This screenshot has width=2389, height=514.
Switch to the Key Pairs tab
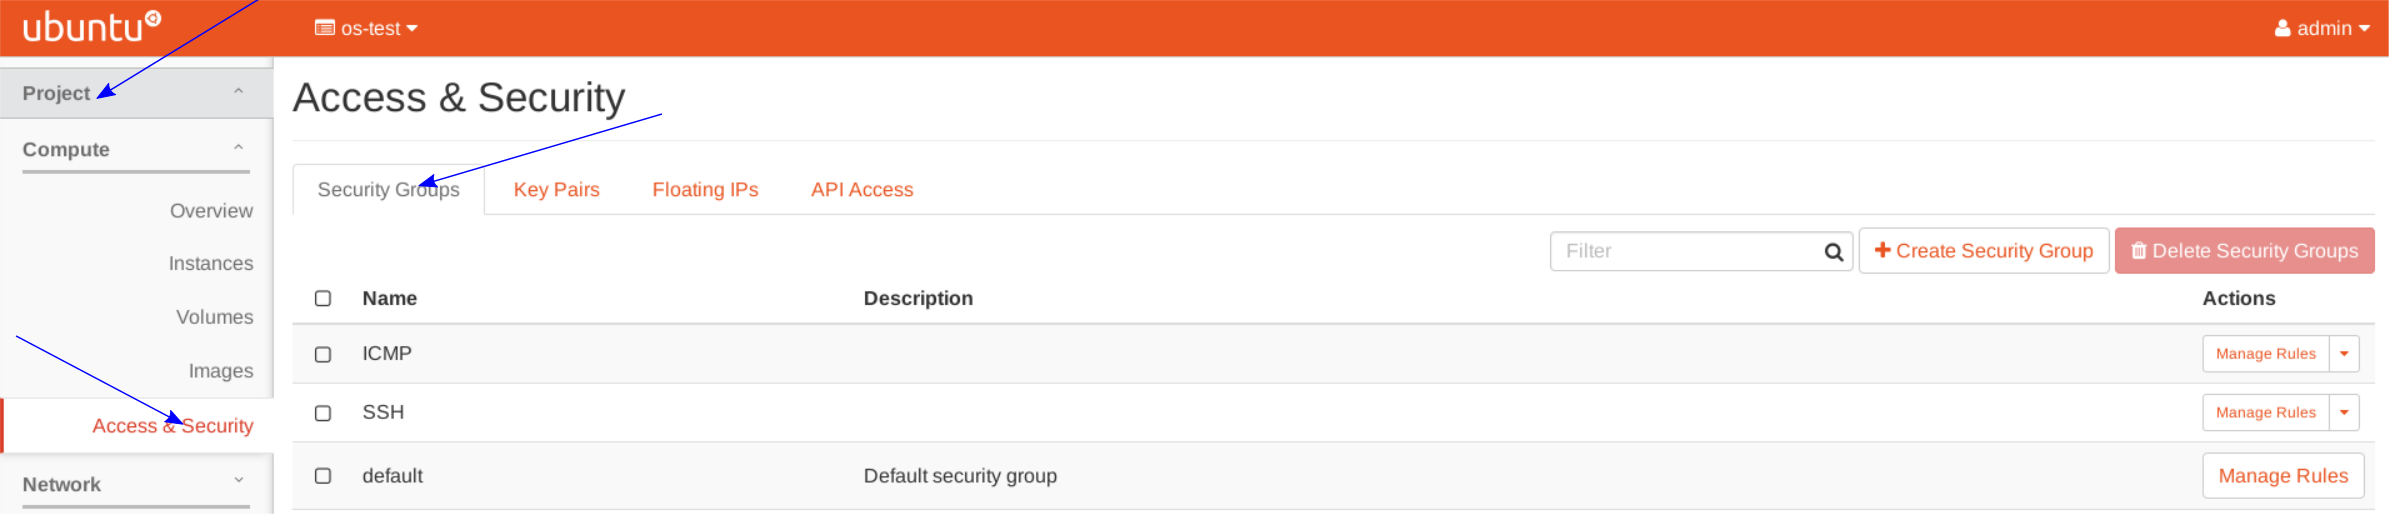coord(556,190)
